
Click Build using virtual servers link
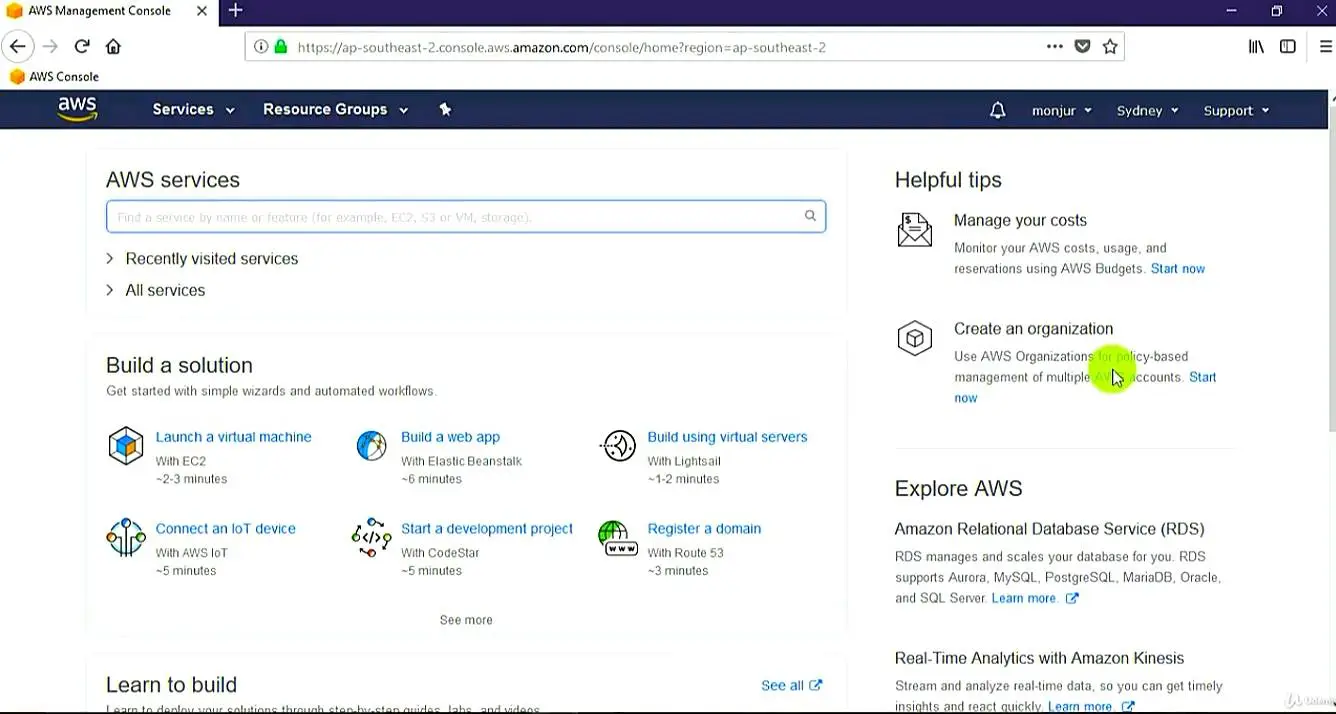coord(727,437)
